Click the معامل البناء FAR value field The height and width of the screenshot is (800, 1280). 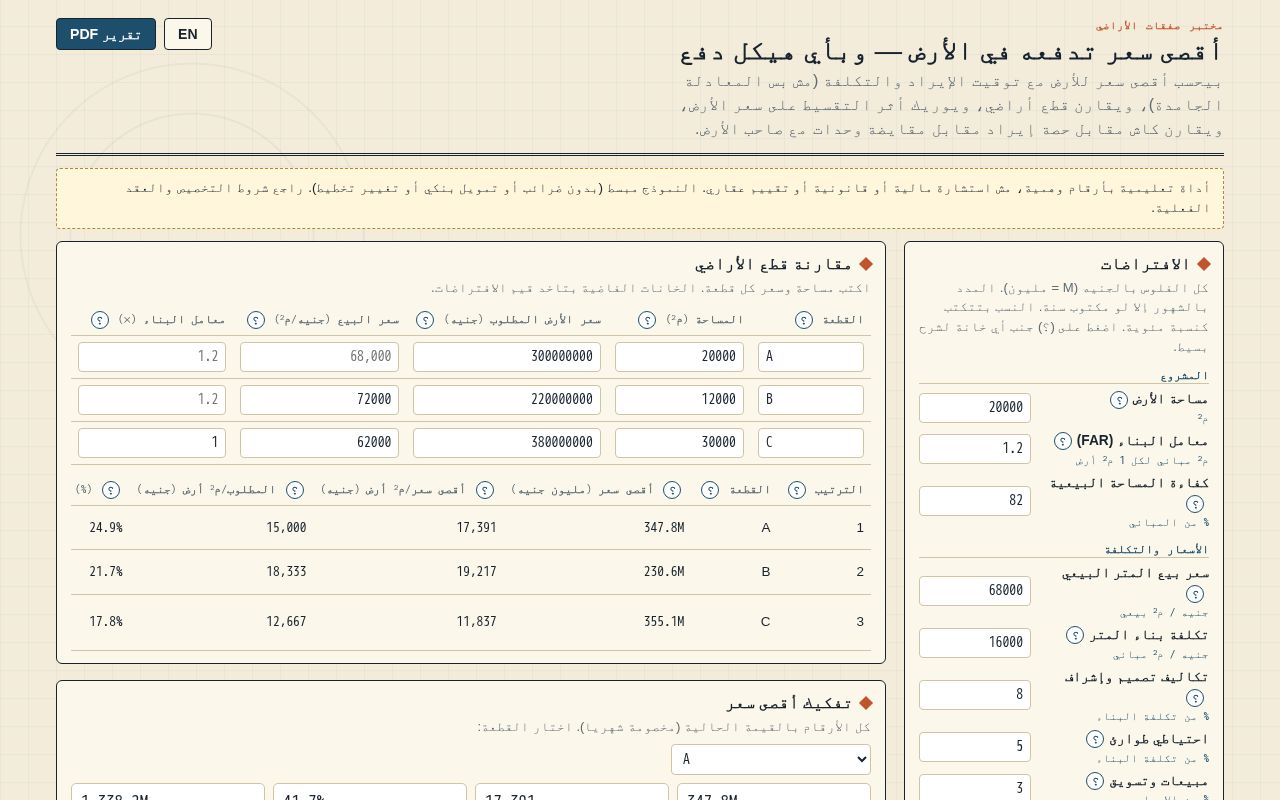tap(975, 449)
